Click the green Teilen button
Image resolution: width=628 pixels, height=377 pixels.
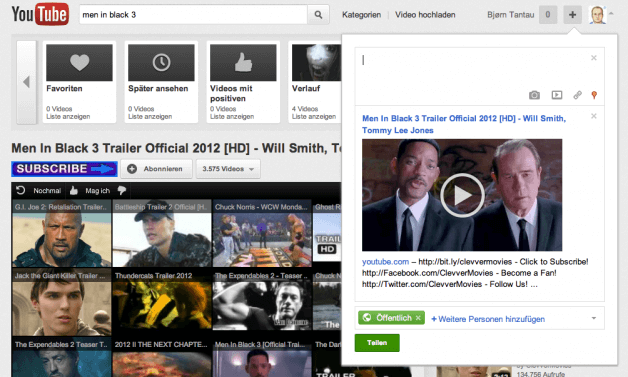(377, 343)
